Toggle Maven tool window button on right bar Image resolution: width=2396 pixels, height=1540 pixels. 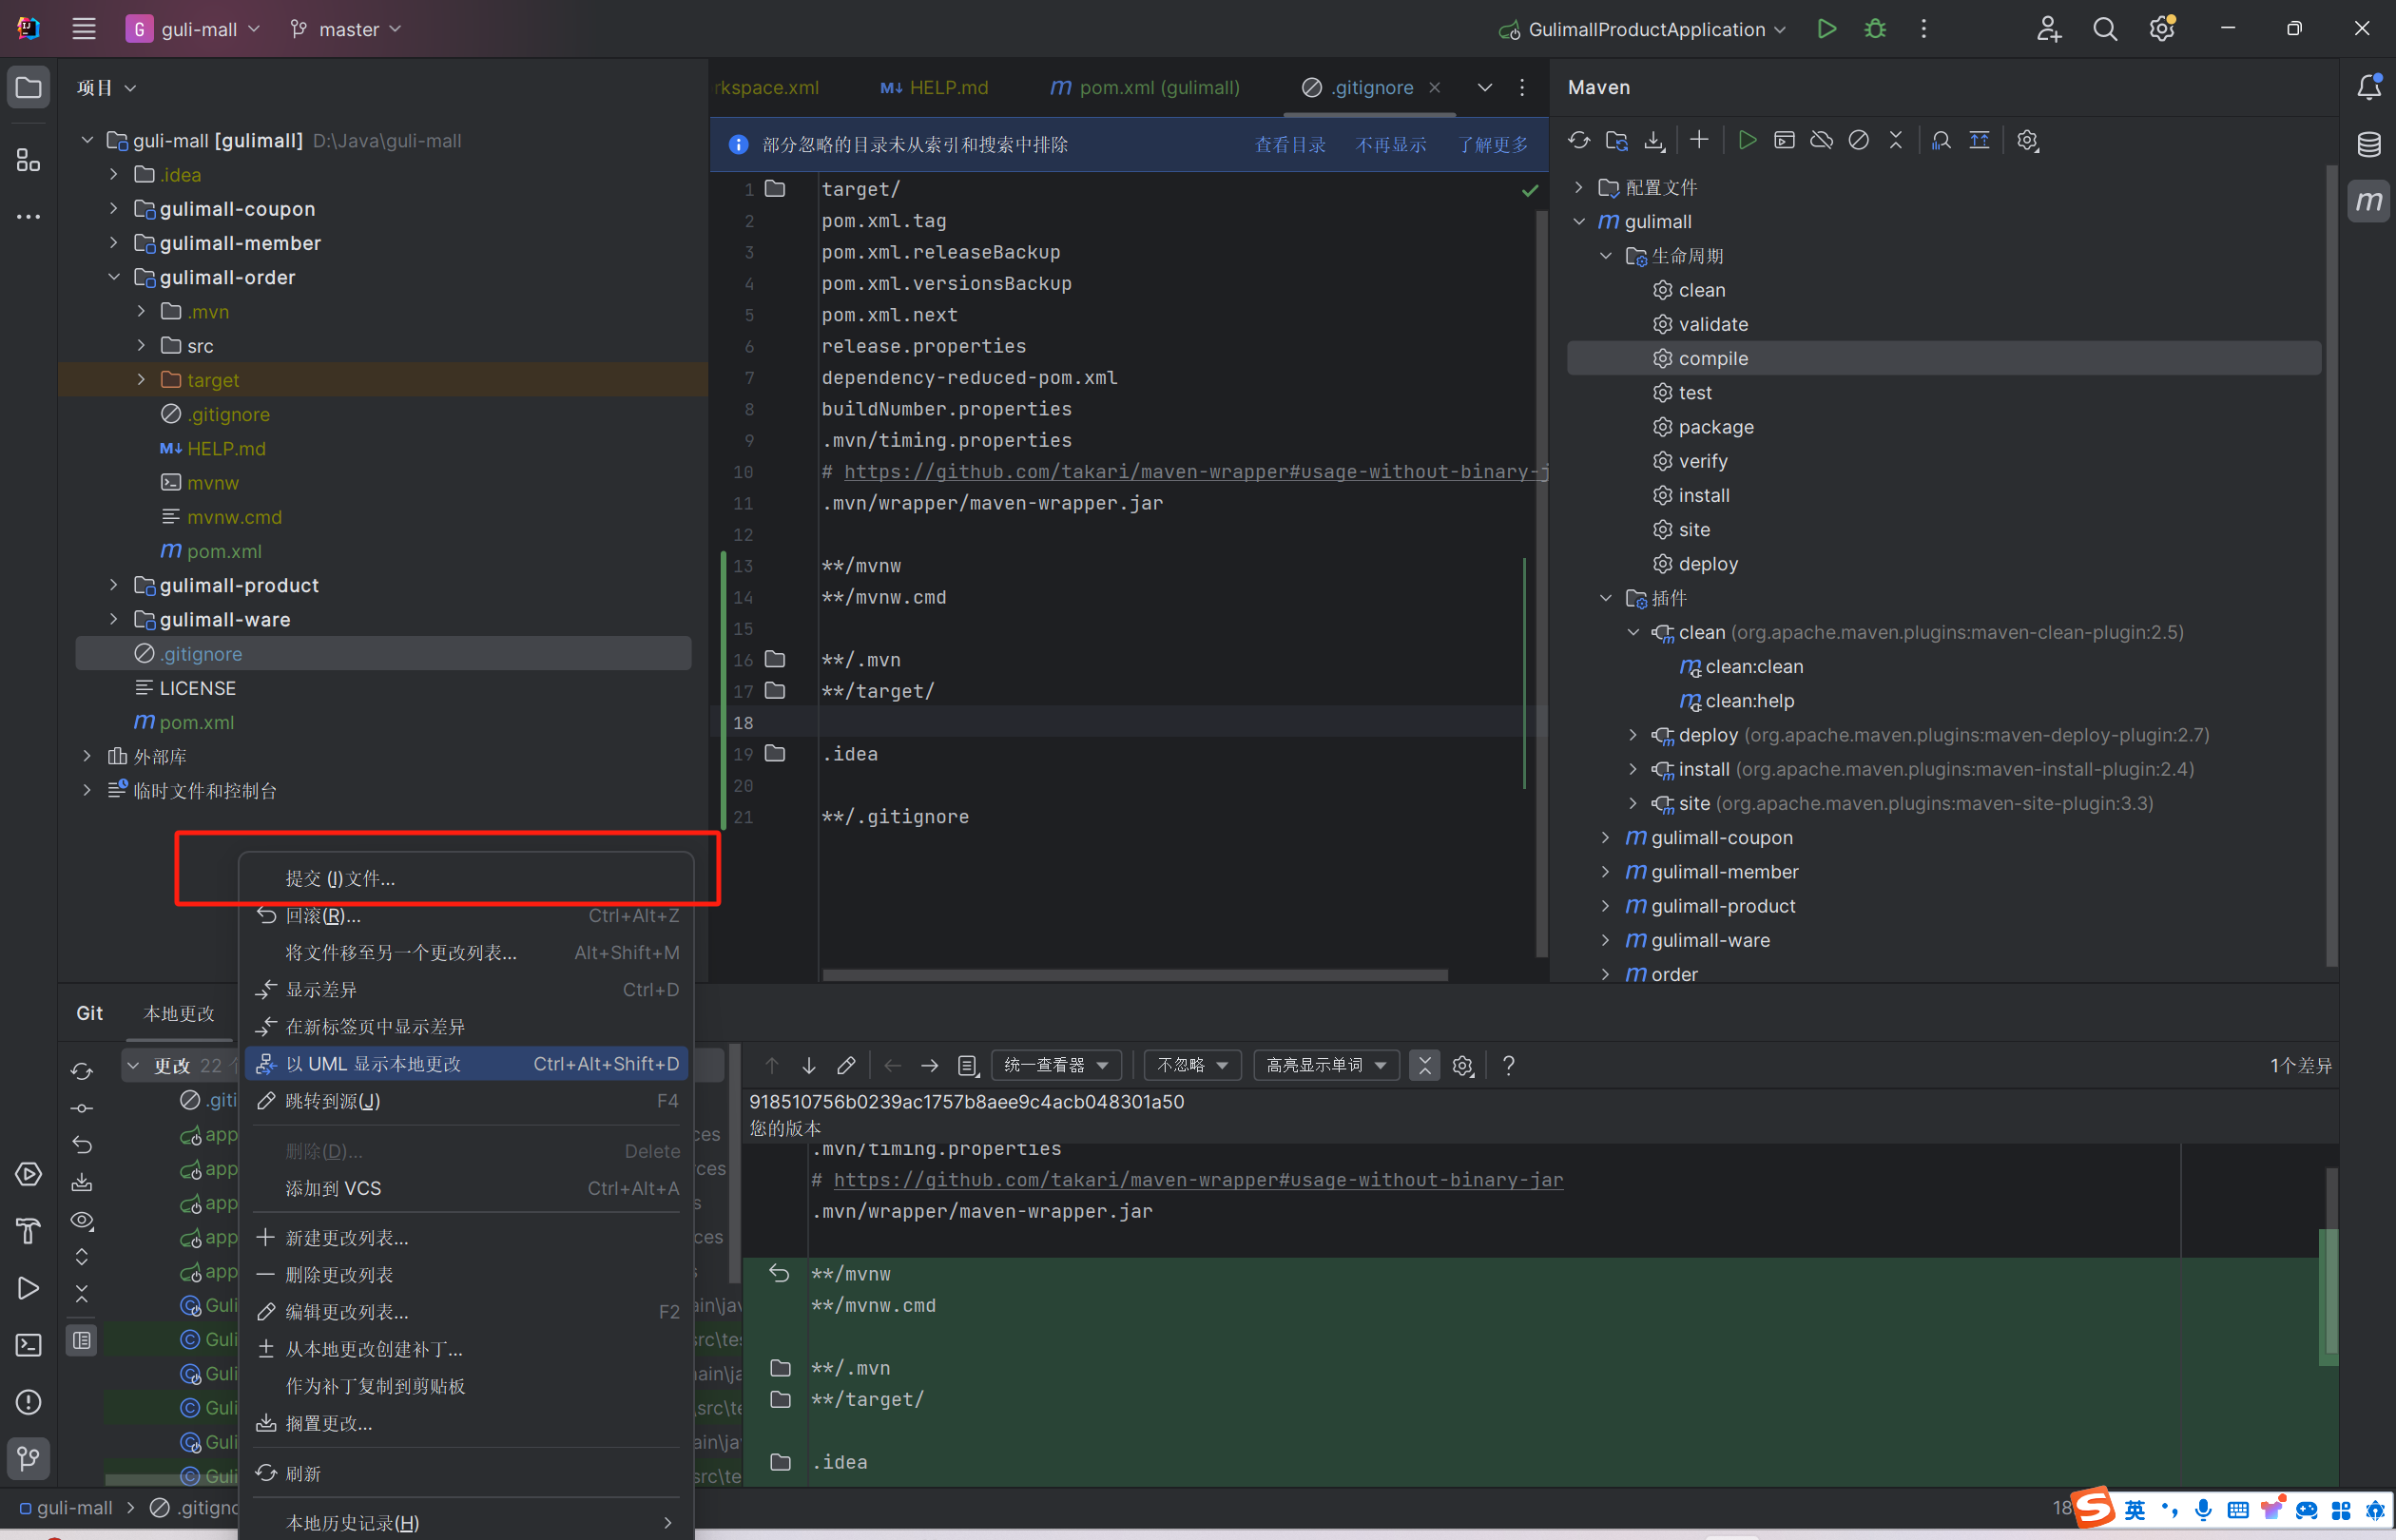[2368, 201]
